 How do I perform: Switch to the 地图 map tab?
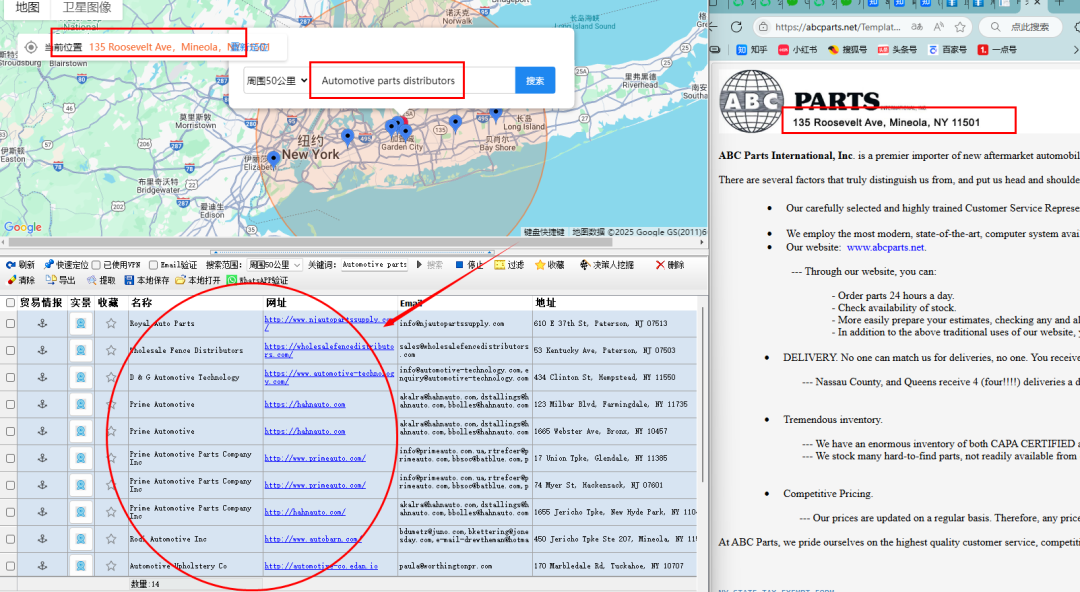click(x=28, y=8)
